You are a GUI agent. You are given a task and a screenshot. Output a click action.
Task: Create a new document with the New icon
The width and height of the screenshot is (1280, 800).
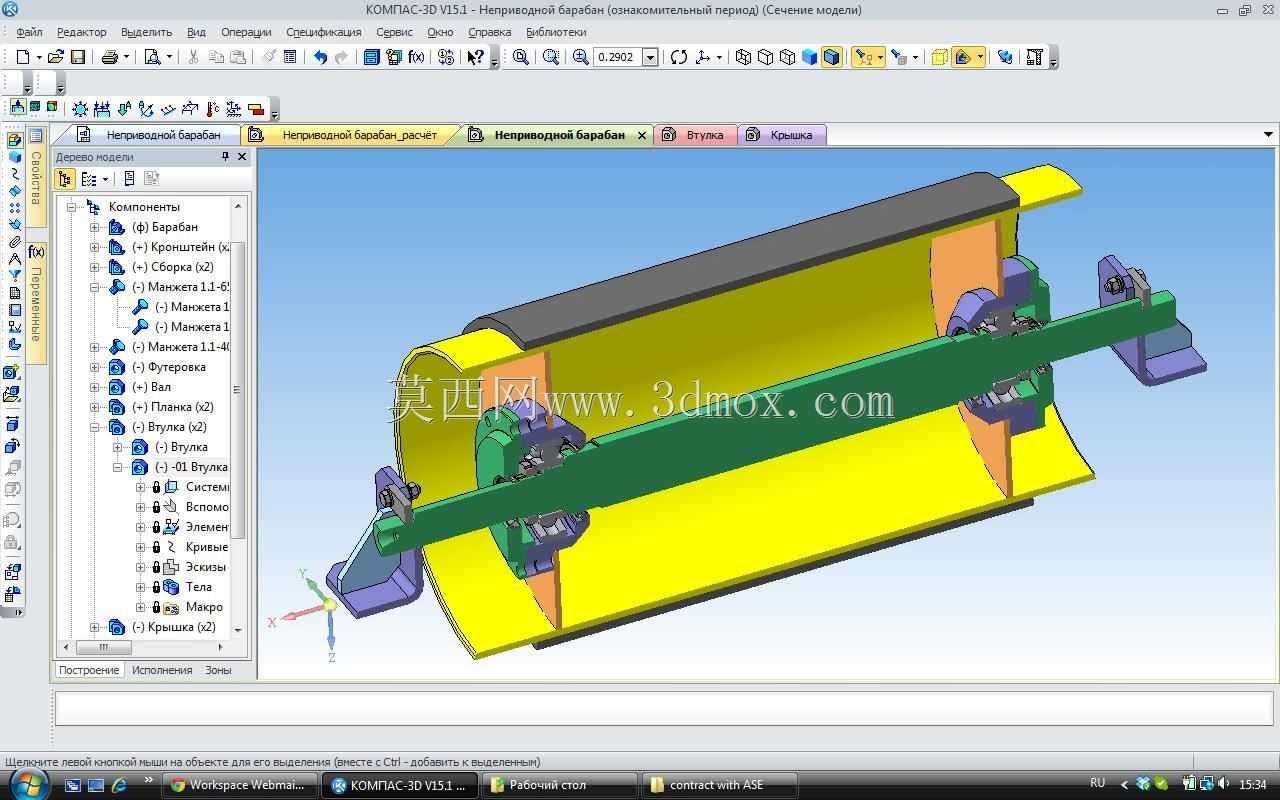click(x=23, y=57)
